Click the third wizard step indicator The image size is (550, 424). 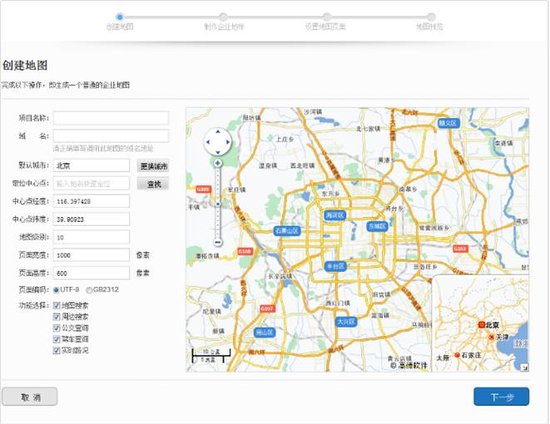coord(327,16)
